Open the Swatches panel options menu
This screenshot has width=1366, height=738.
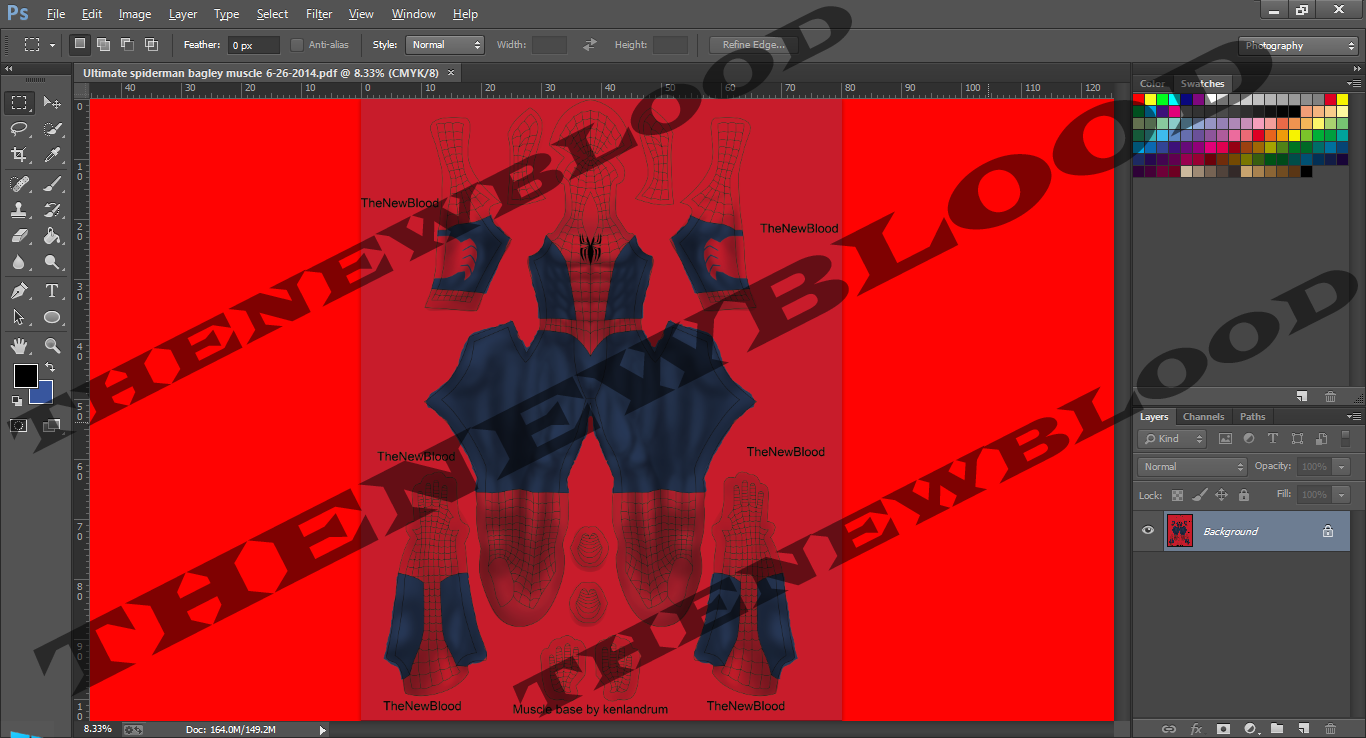coord(1354,84)
